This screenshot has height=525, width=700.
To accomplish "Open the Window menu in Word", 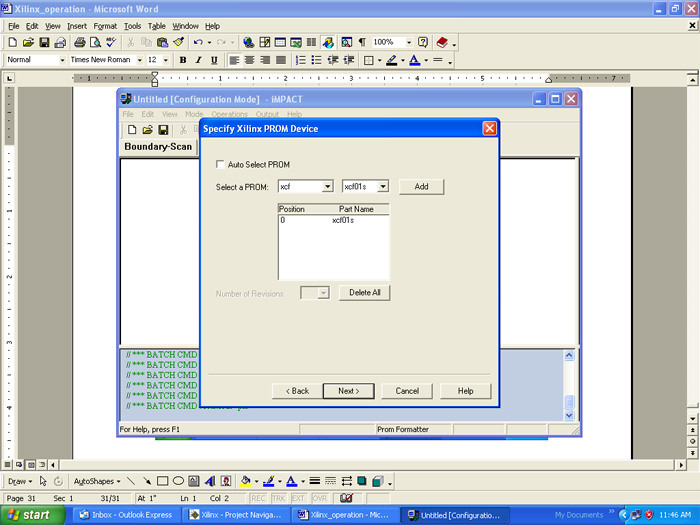I will (x=185, y=26).
